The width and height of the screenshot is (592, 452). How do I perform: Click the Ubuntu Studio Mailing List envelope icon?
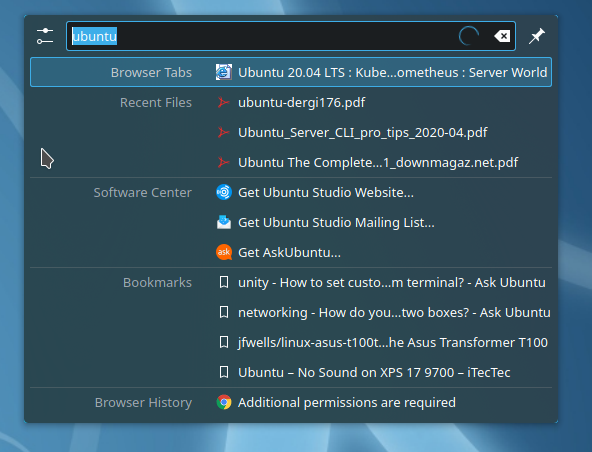point(224,222)
